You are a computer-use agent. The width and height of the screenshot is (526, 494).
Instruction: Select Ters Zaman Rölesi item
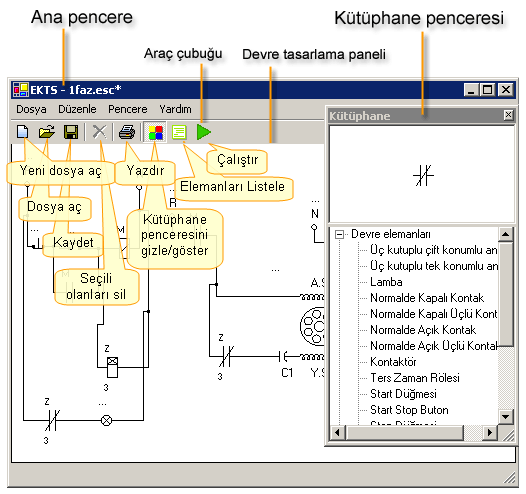coord(415,378)
